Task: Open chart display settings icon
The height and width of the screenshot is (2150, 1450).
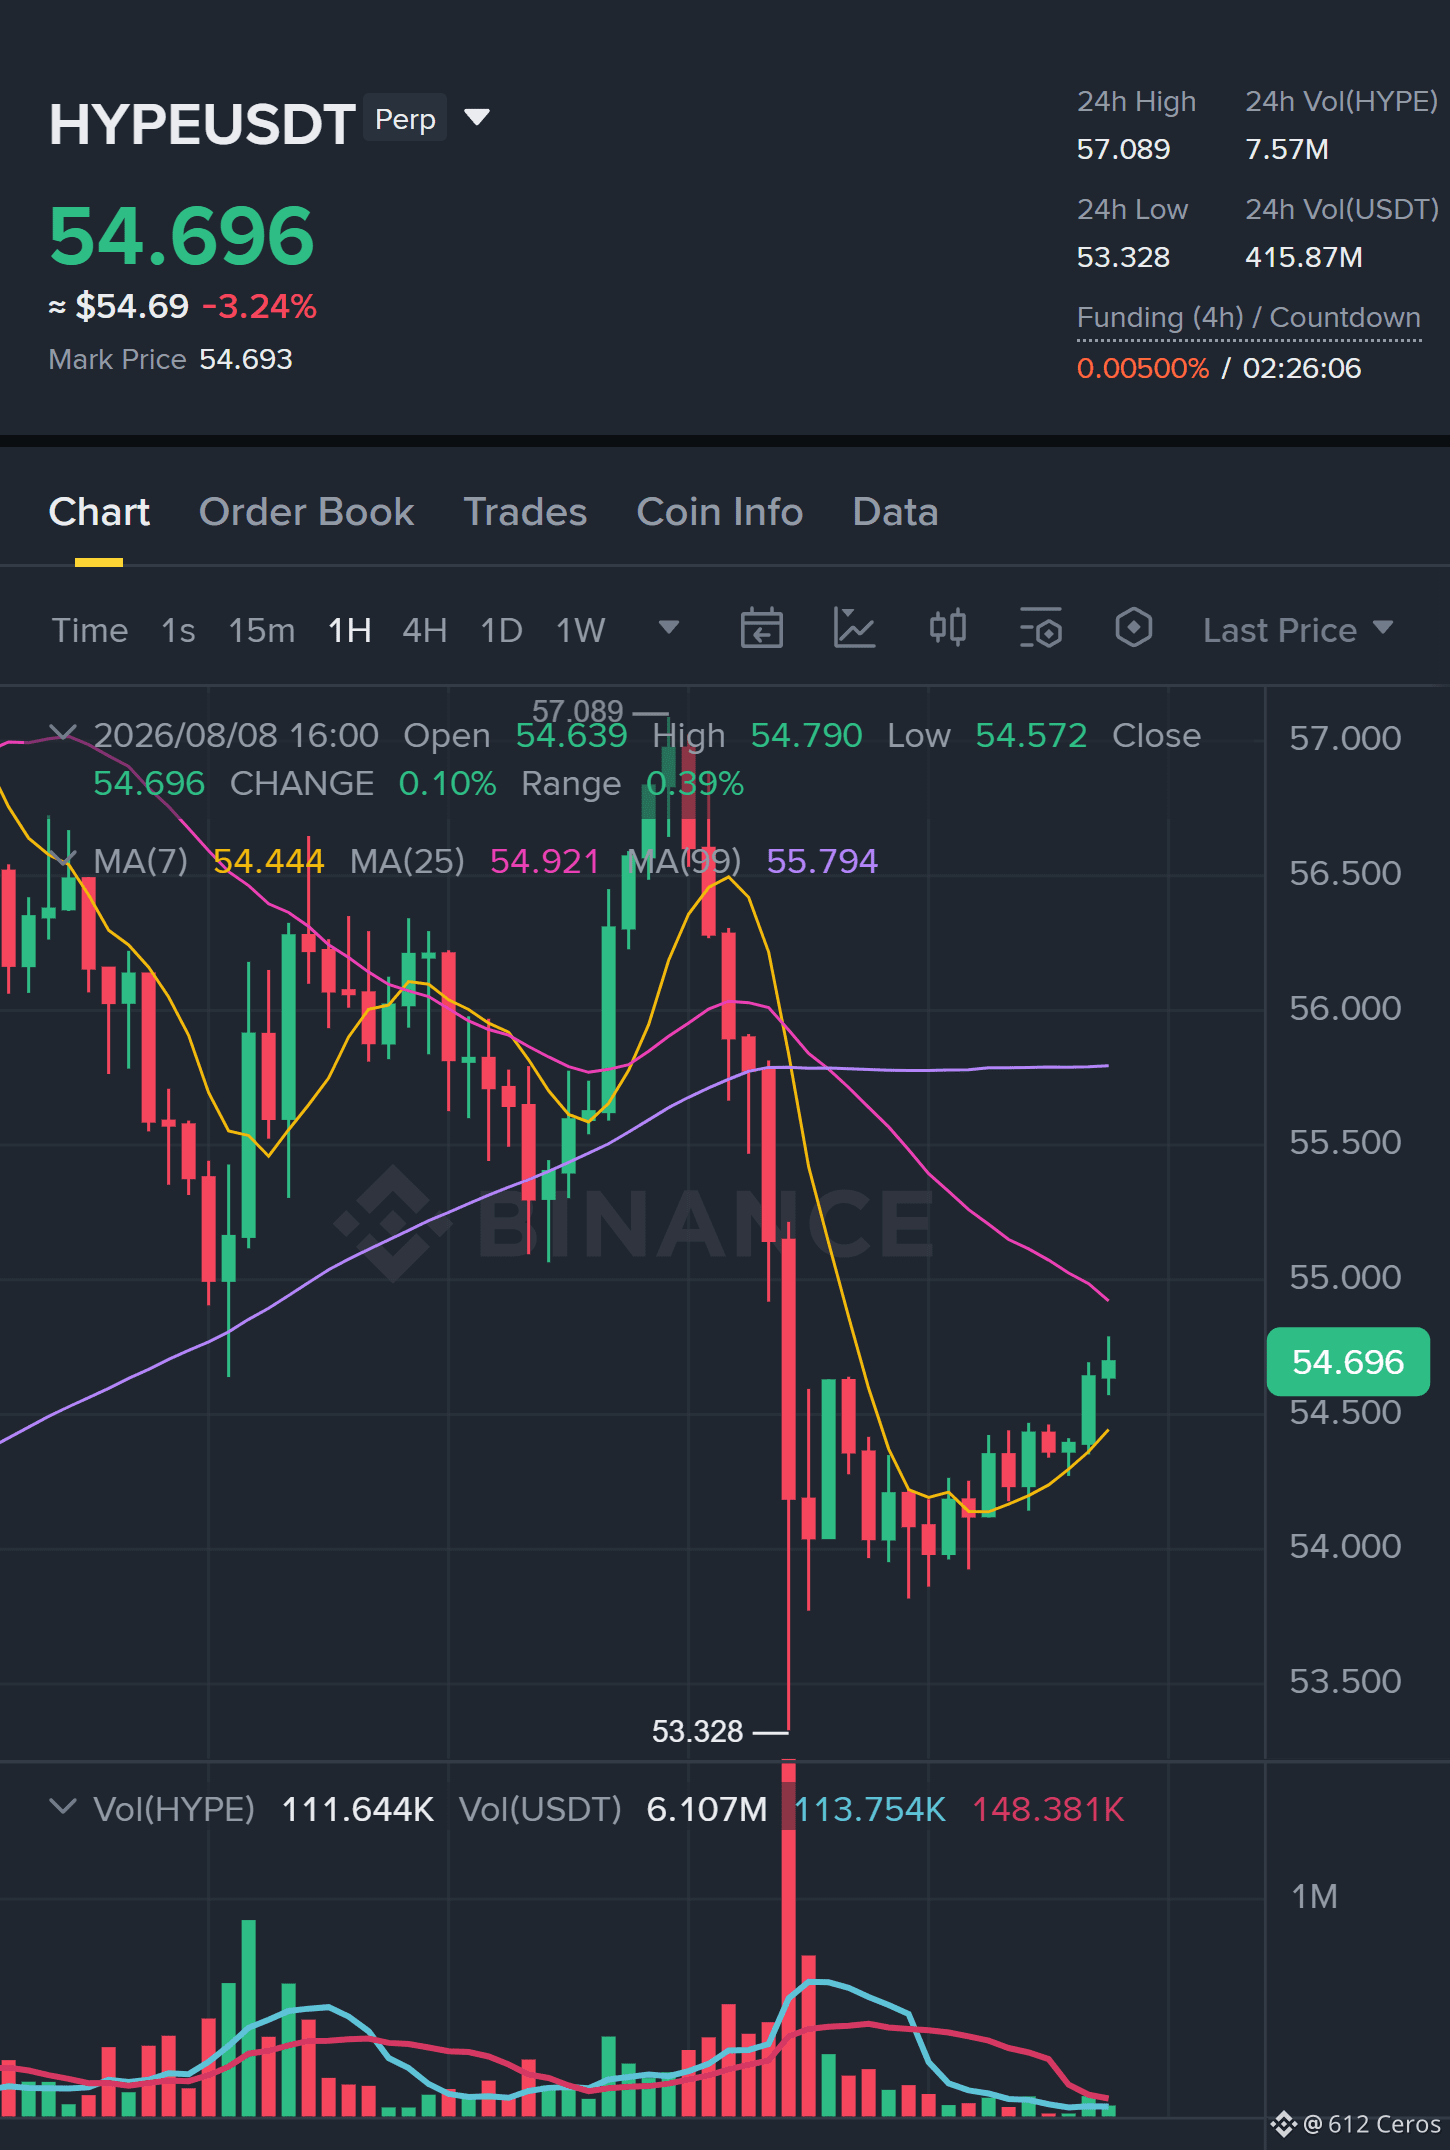Action: 1040,629
